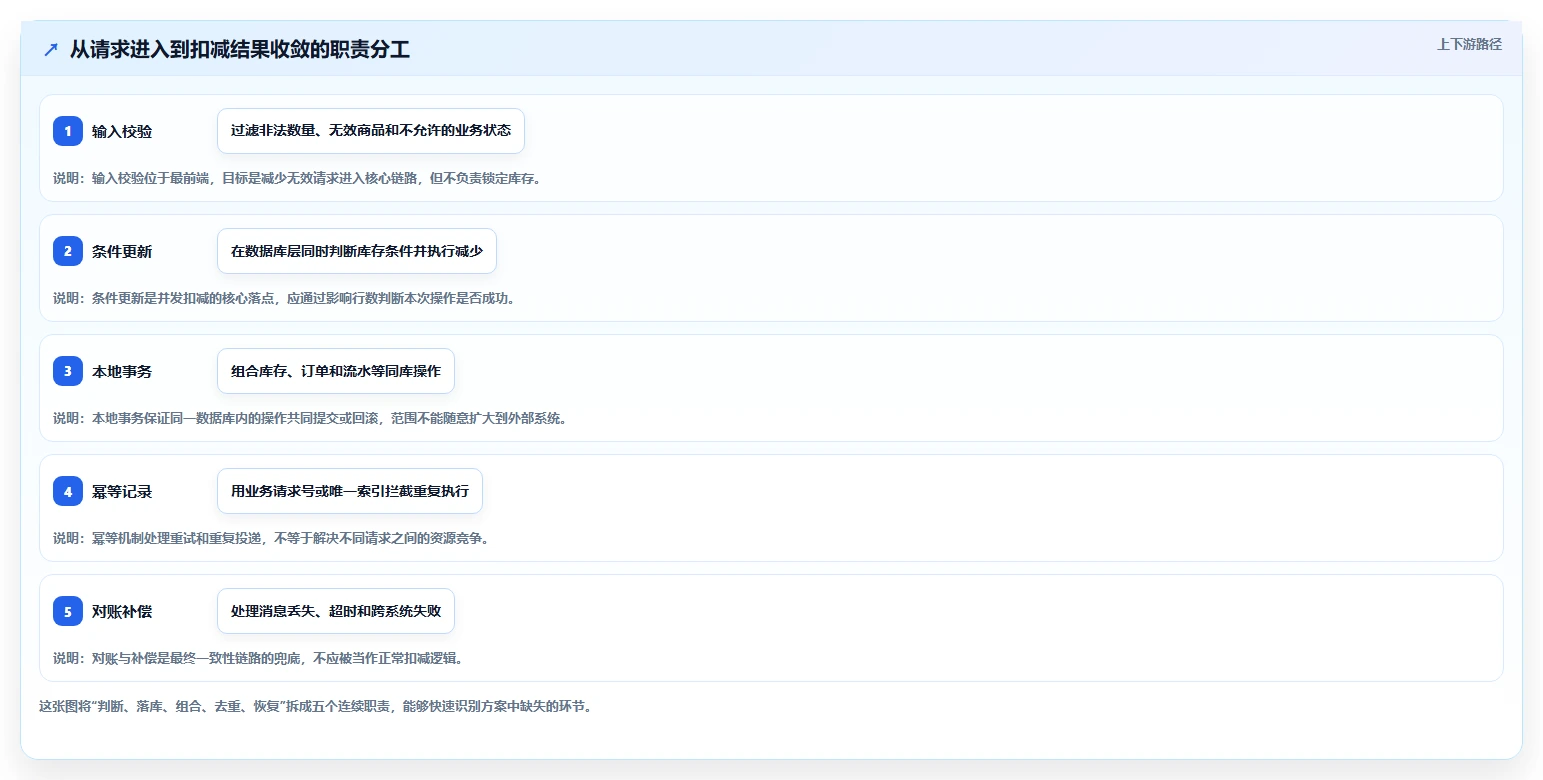1543x780 pixels.
Task: Click the 在数据库层同时判断库存条件并执行减少 chip
Action: 357,251
